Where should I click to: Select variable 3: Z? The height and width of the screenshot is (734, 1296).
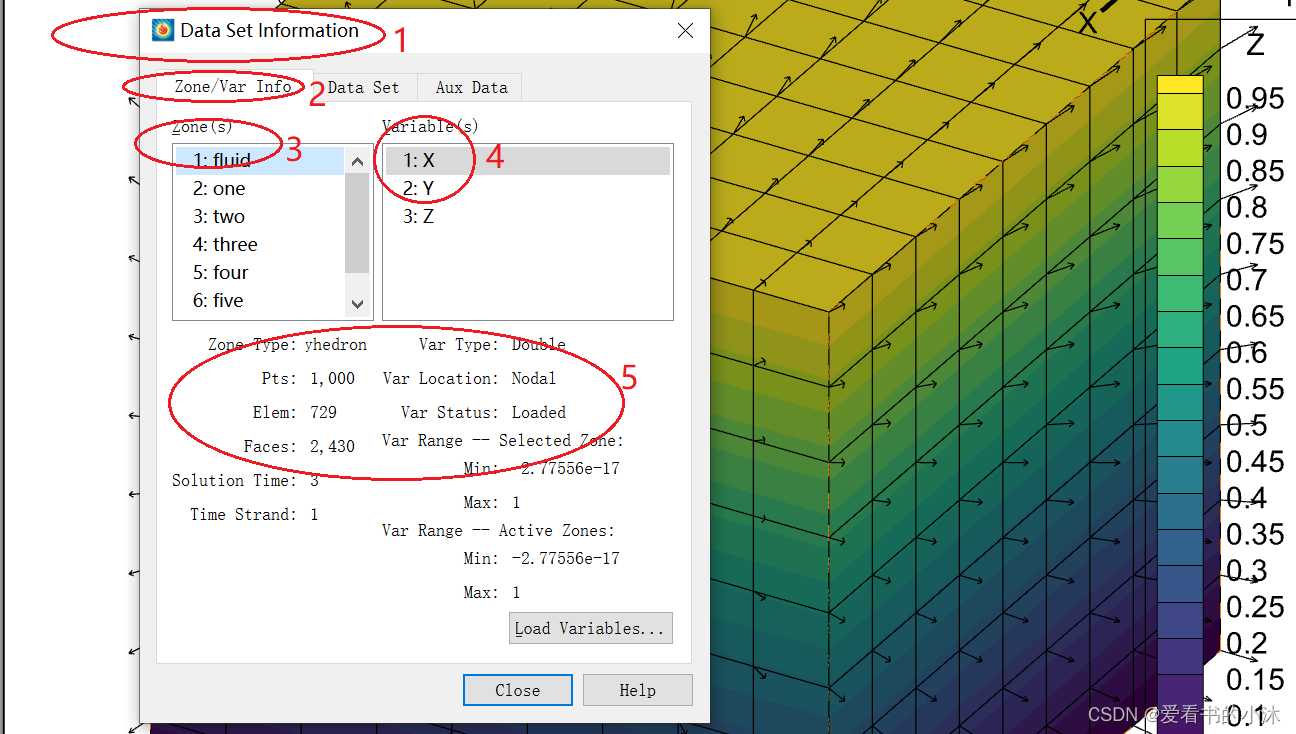click(x=419, y=217)
